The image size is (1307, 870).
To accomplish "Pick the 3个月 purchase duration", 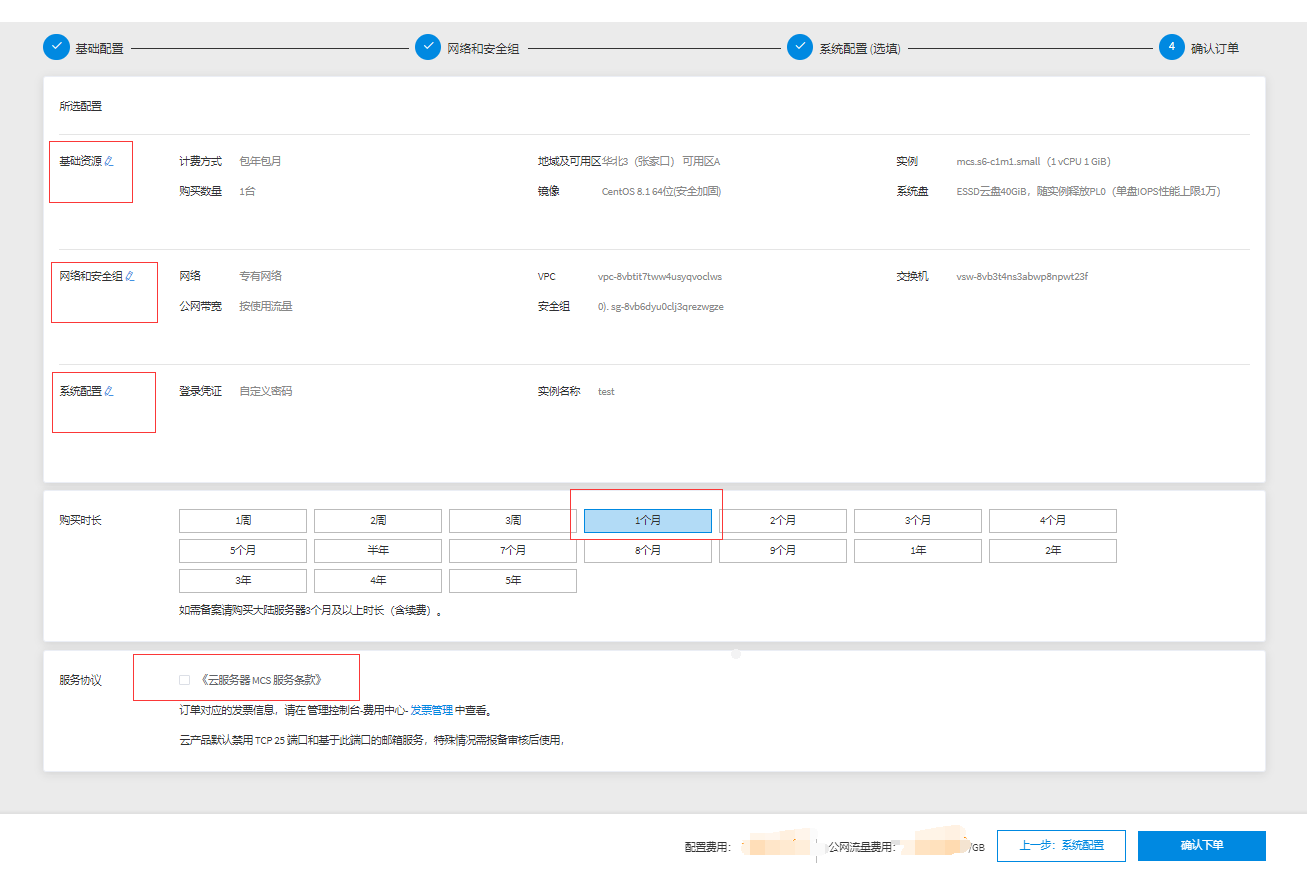I will (918, 521).
